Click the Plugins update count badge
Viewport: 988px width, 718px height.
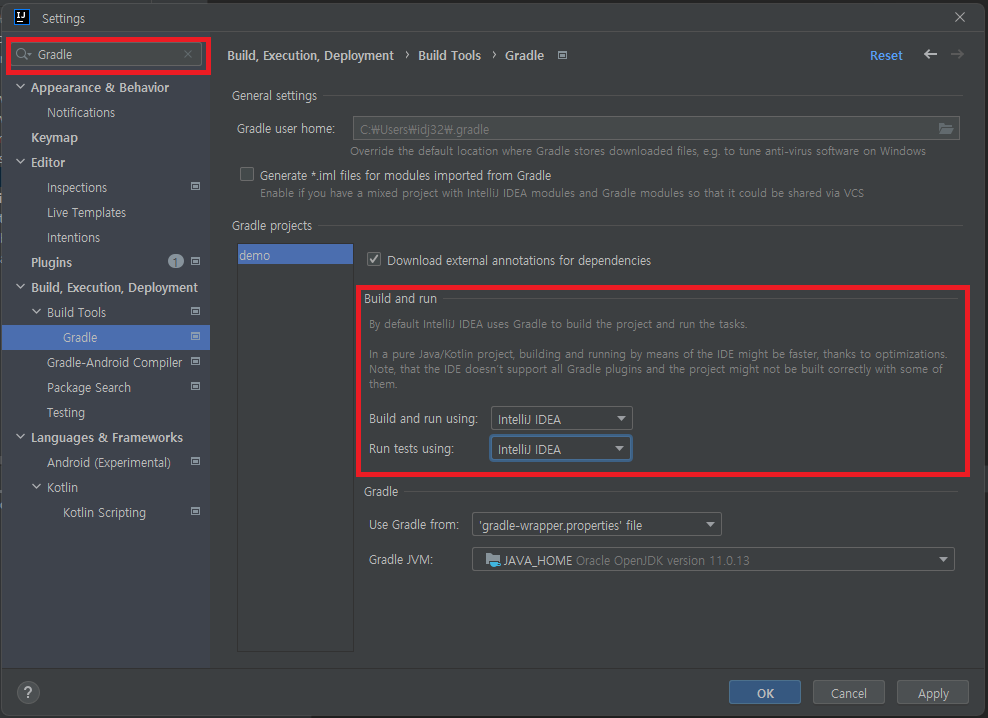[x=176, y=262]
